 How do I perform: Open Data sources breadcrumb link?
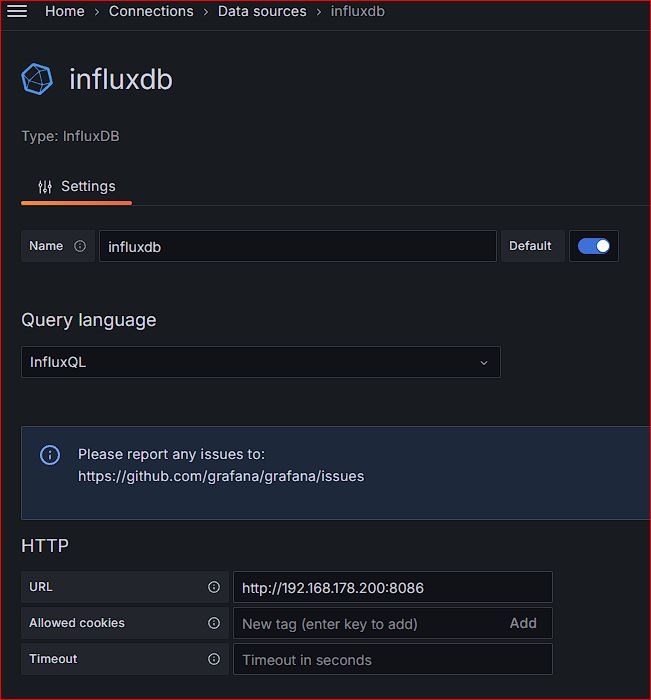coord(262,11)
